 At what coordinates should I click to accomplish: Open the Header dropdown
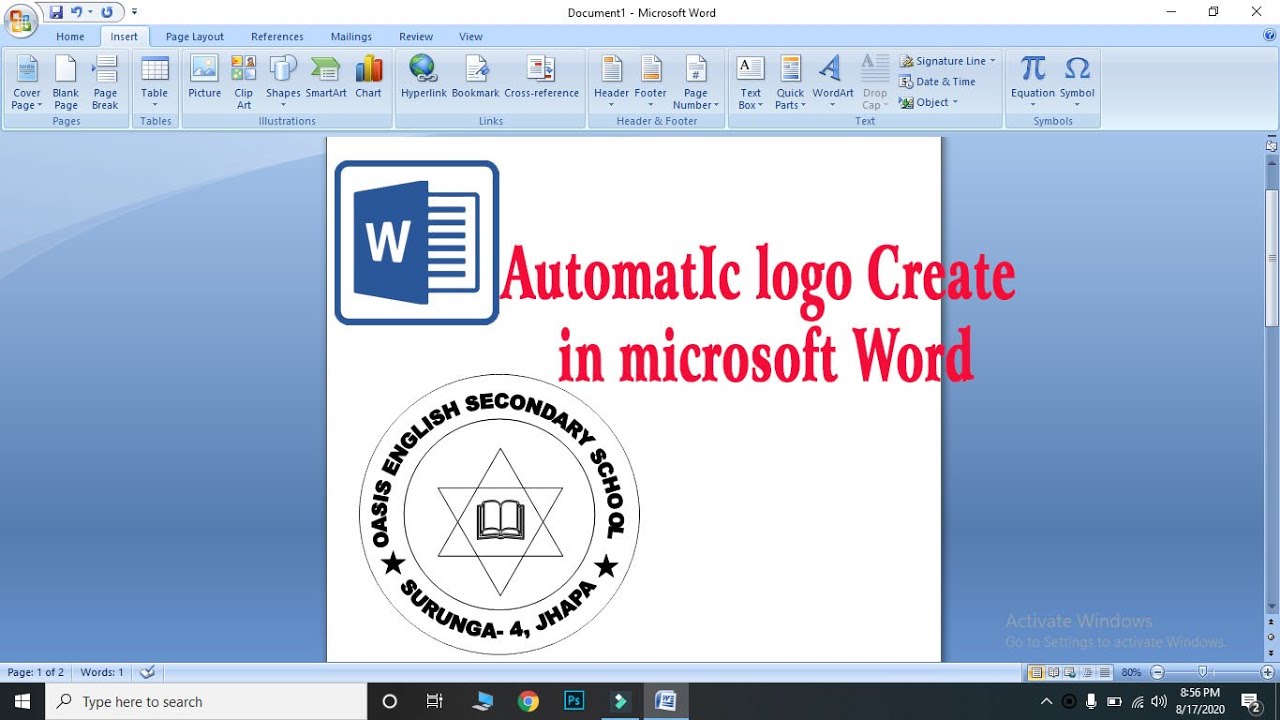[611, 82]
